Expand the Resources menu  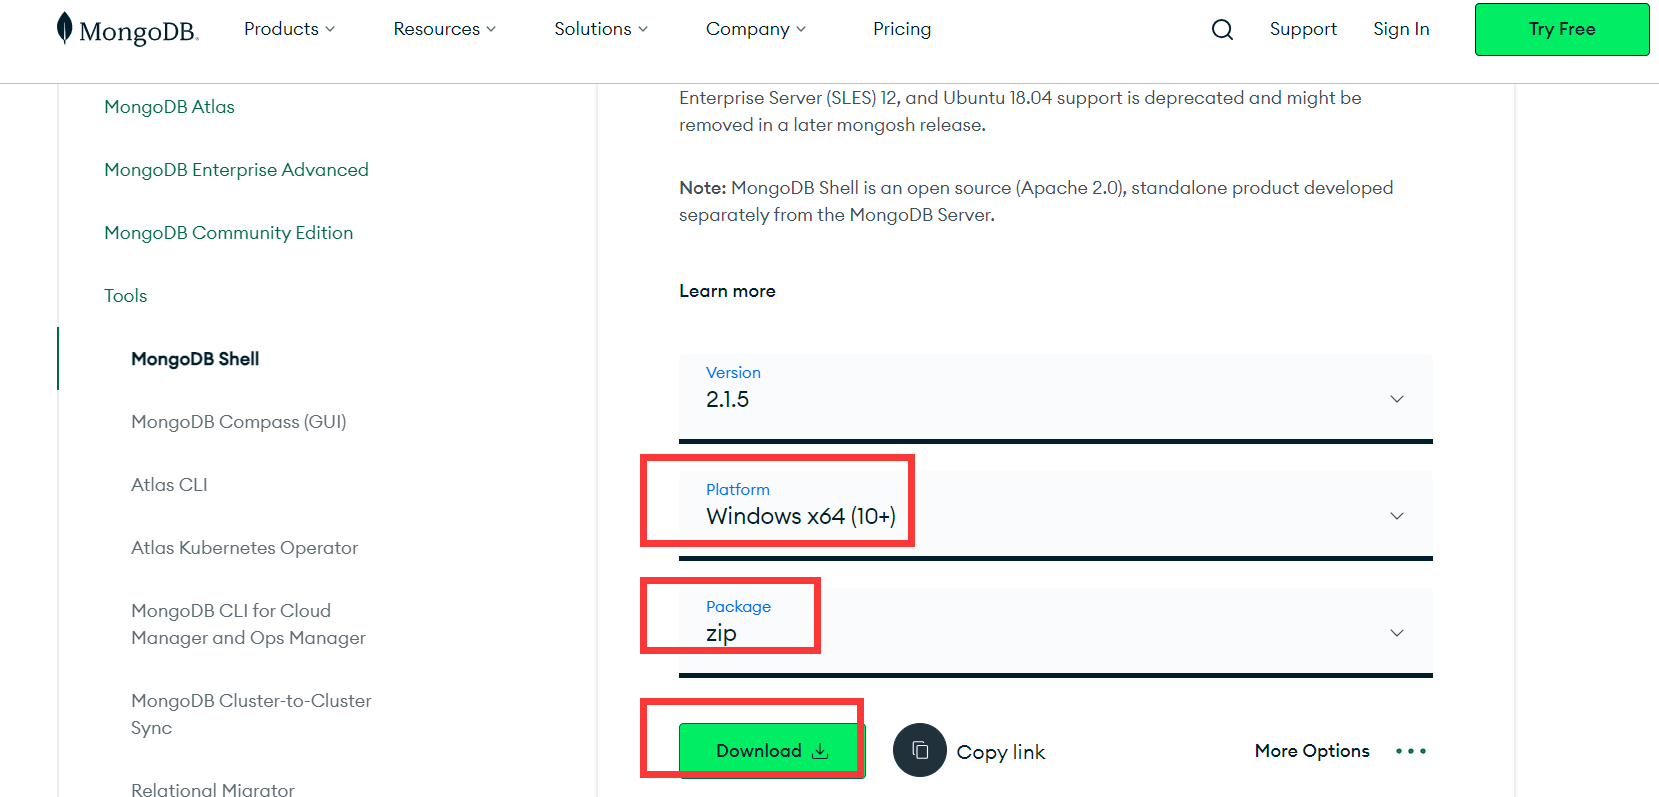tap(445, 29)
